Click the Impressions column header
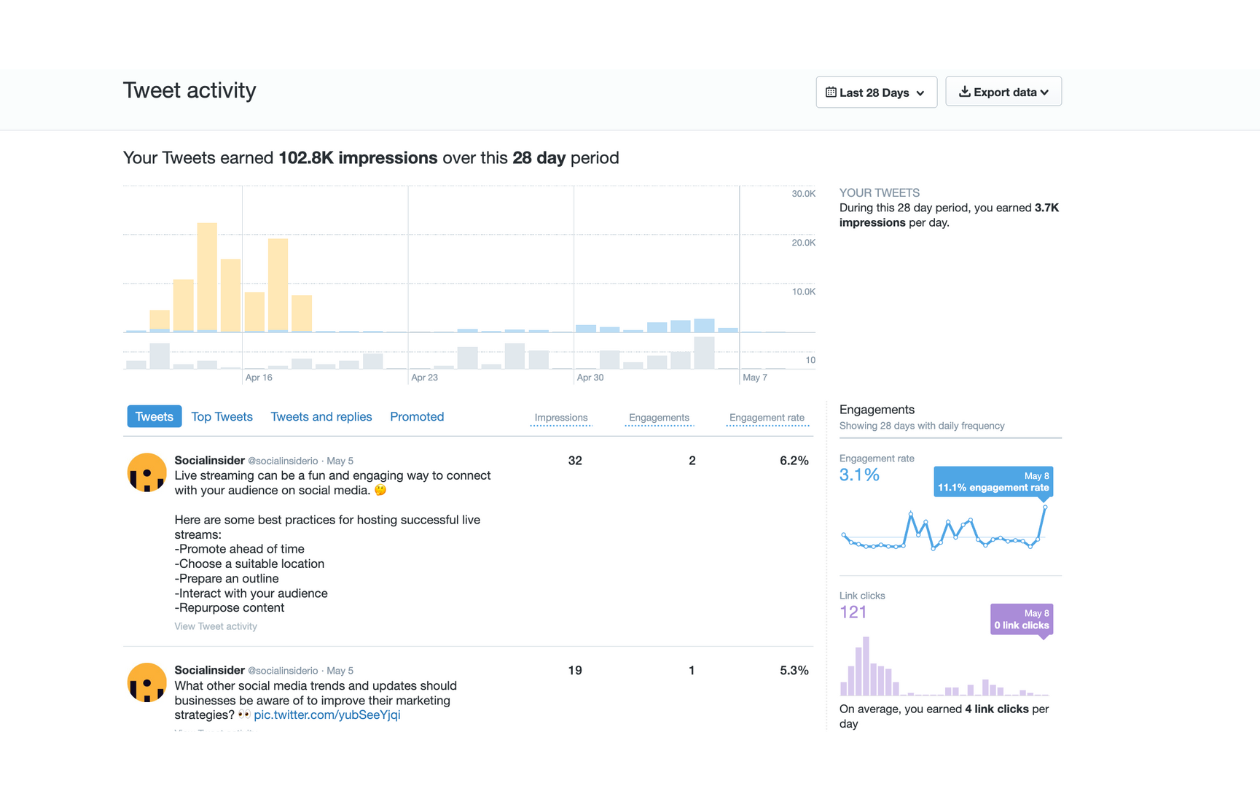 pyautogui.click(x=561, y=418)
